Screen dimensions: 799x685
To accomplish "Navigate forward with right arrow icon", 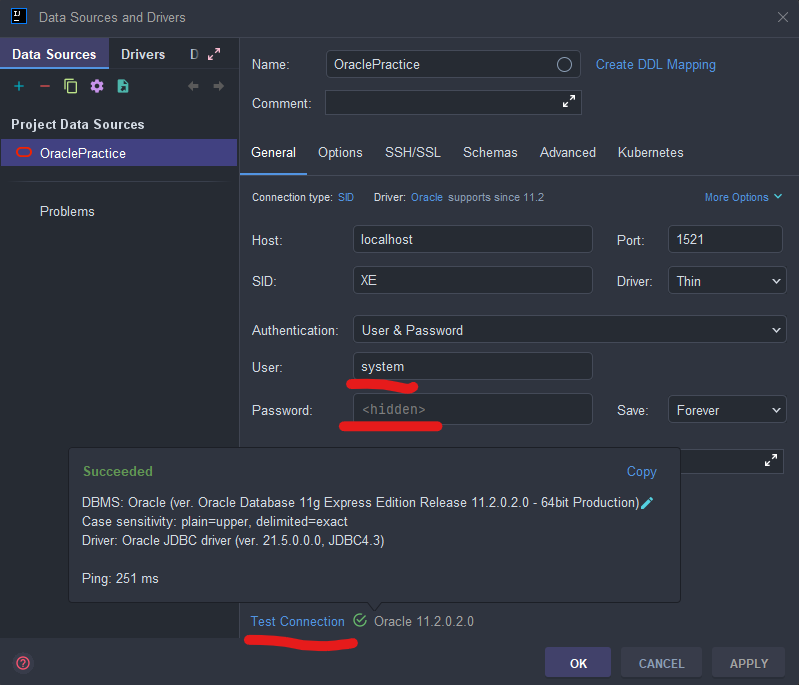I will 219,86.
